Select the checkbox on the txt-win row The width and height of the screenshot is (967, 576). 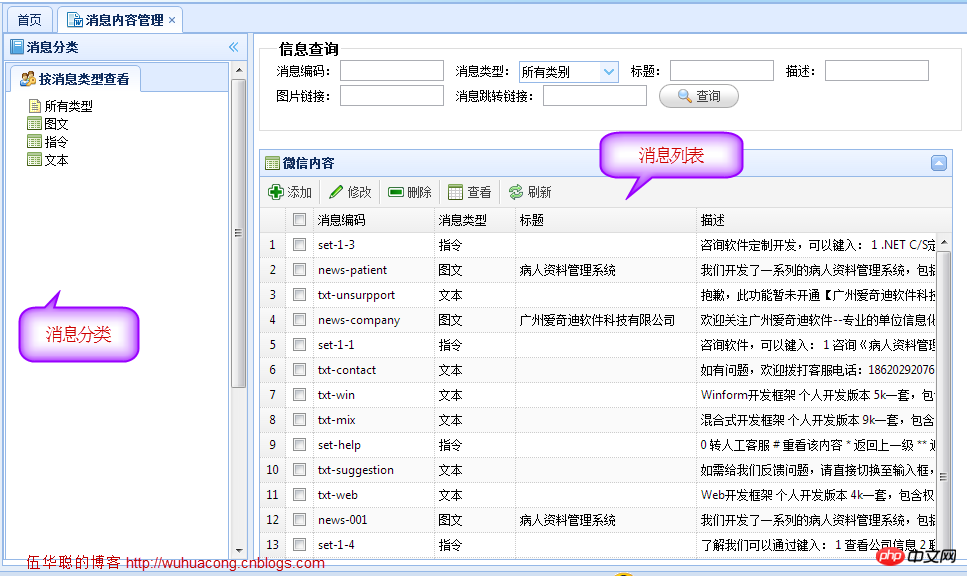click(x=298, y=394)
